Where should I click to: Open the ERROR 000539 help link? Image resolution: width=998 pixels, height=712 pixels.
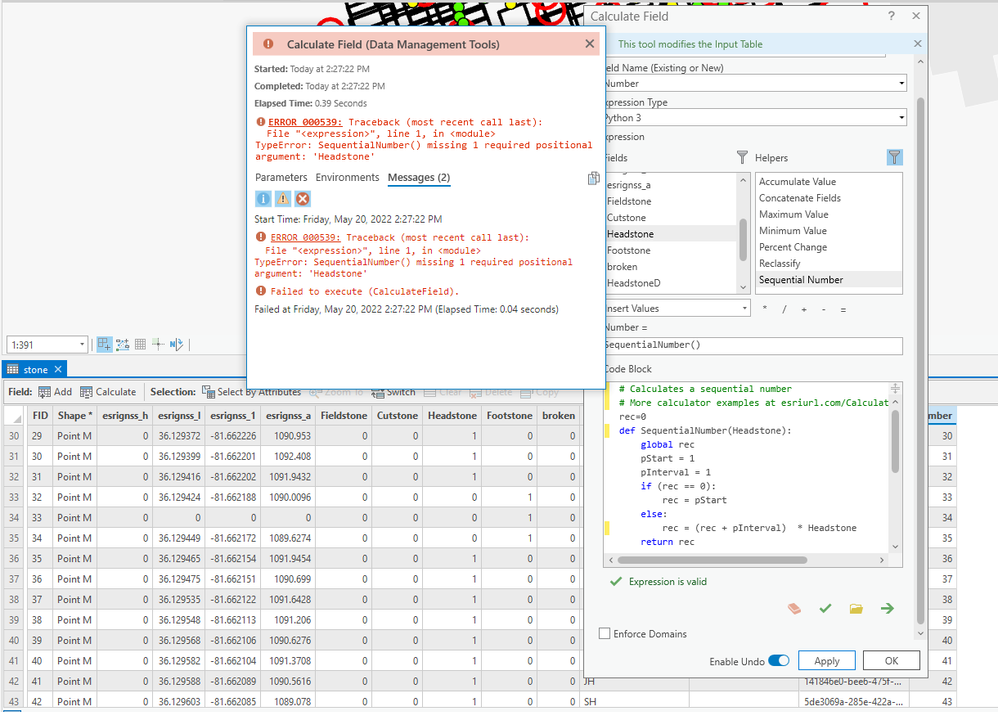coord(304,122)
